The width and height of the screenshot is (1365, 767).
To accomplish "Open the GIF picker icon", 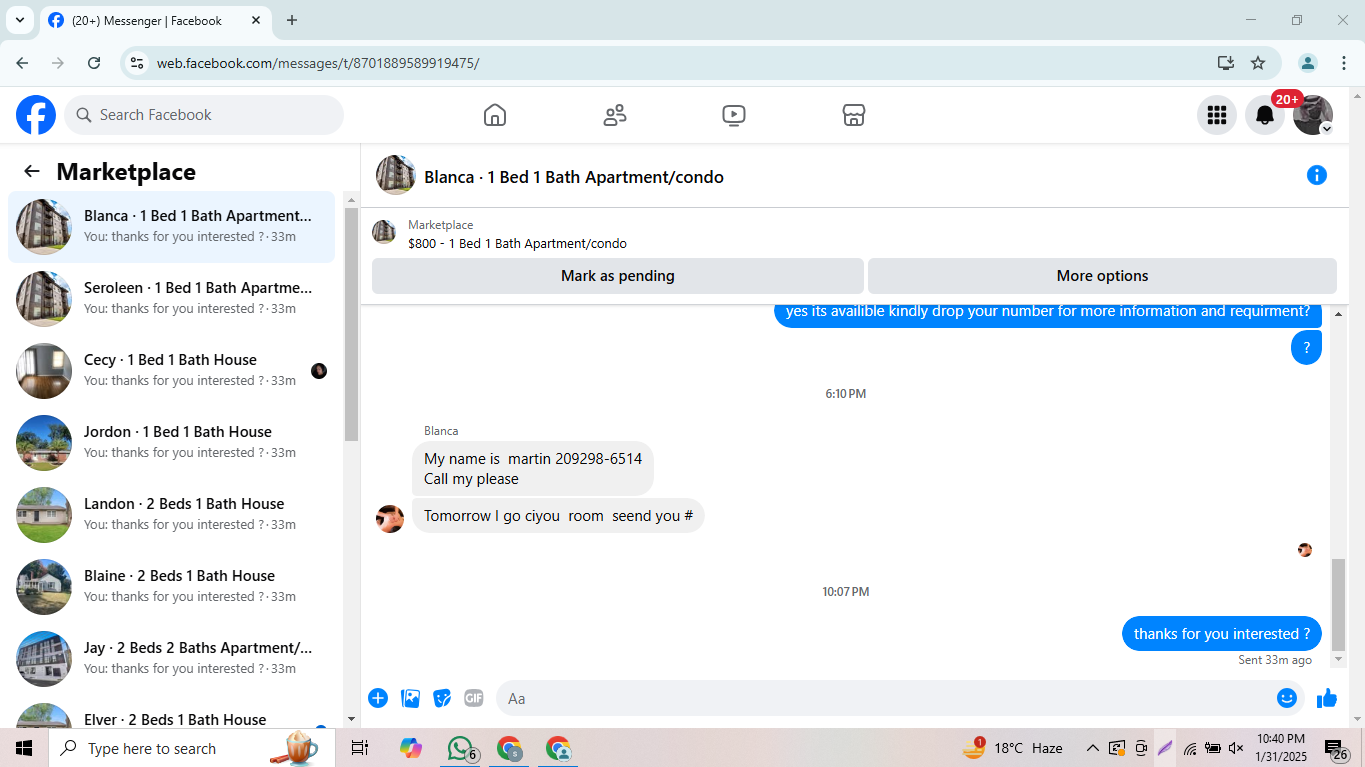I will 474,698.
